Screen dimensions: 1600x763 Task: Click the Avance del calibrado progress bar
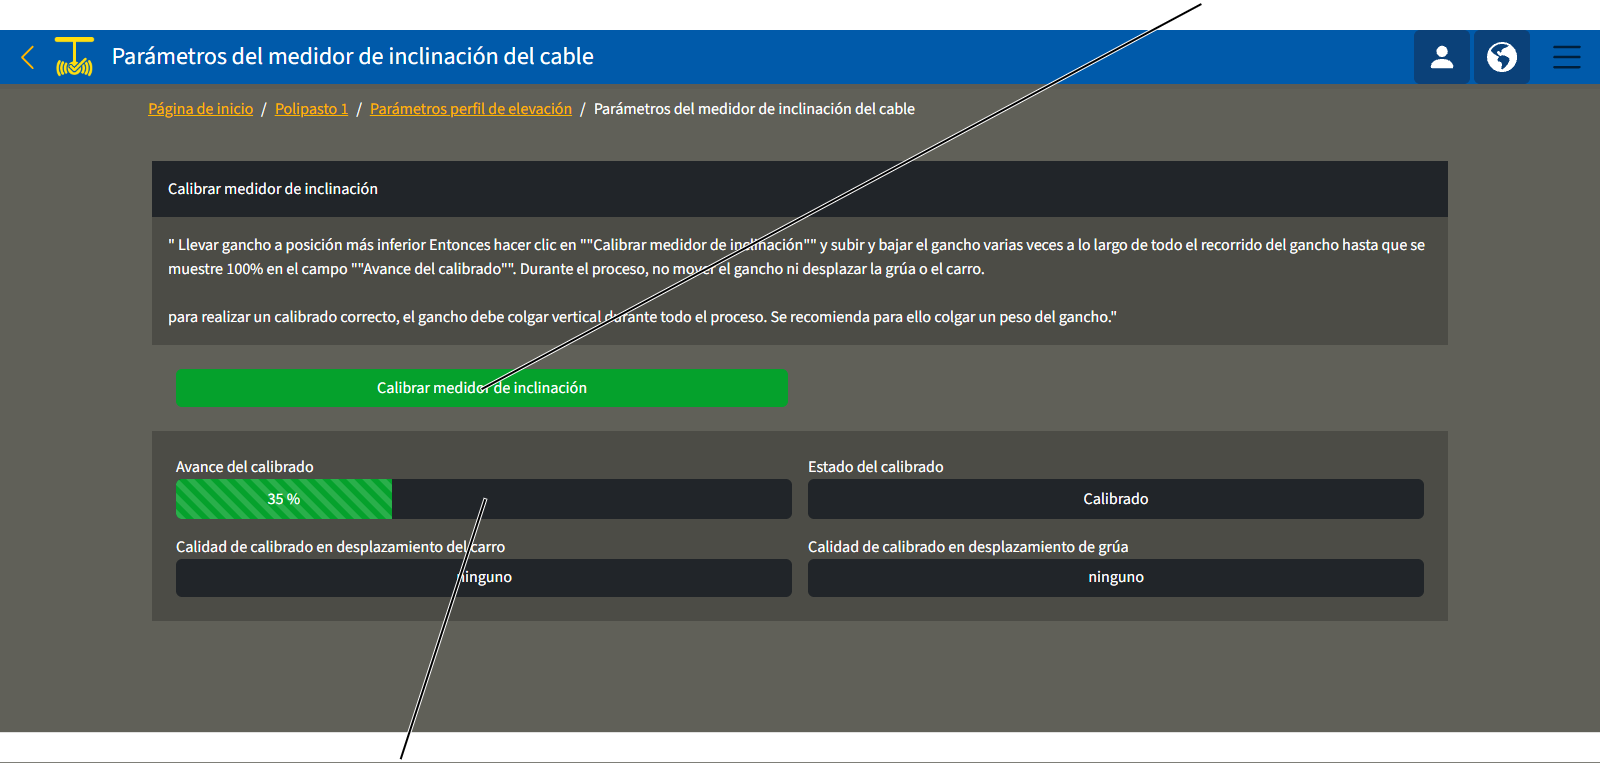484,499
